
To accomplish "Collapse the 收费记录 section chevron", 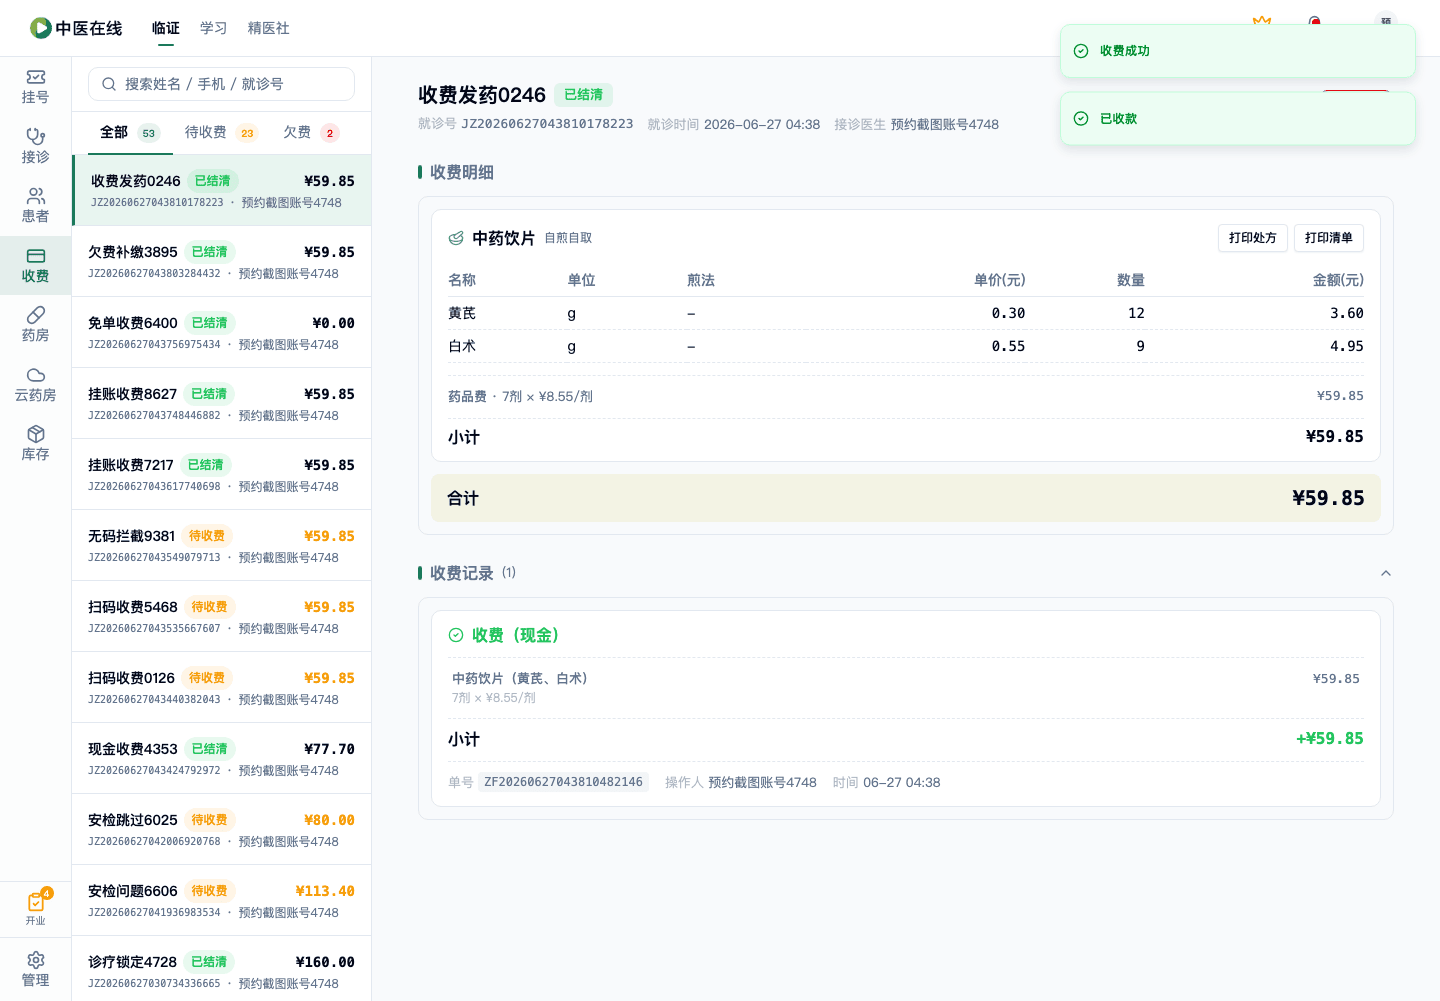I will [x=1386, y=573].
